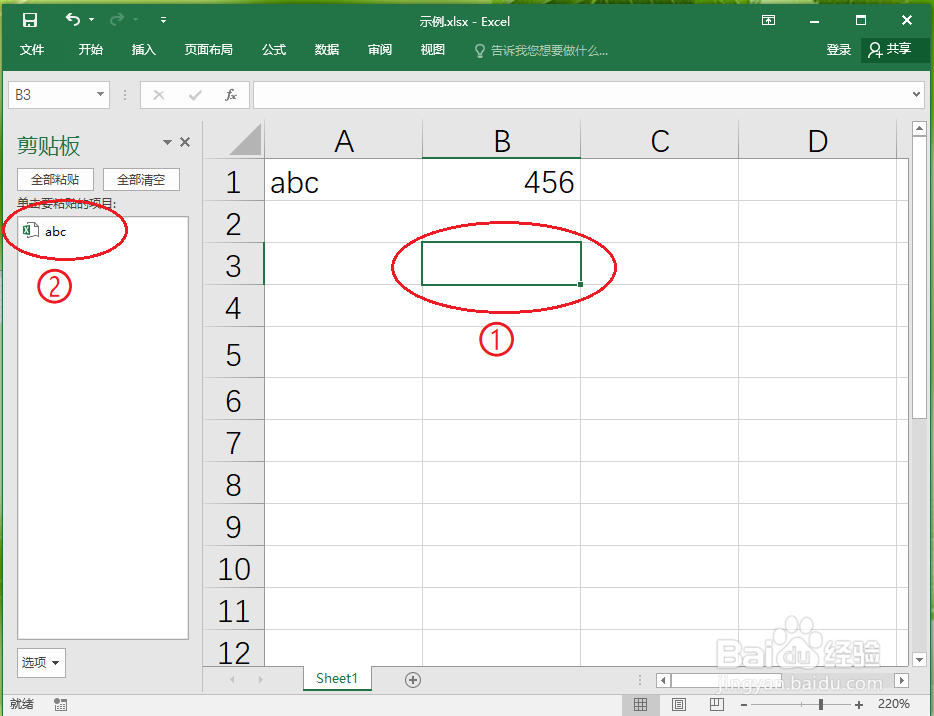Click the Page Break Preview icon
934x716 pixels.
click(x=716, y=703)
